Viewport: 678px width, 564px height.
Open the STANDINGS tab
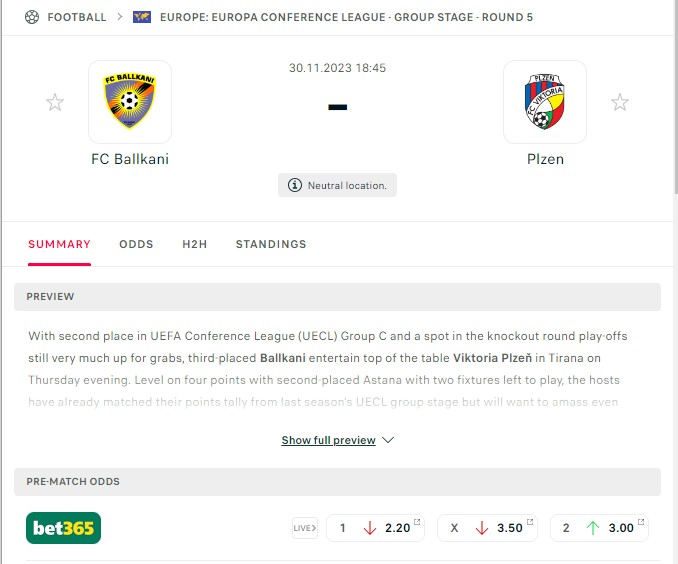pyautogui.click(x=271, y=244)
